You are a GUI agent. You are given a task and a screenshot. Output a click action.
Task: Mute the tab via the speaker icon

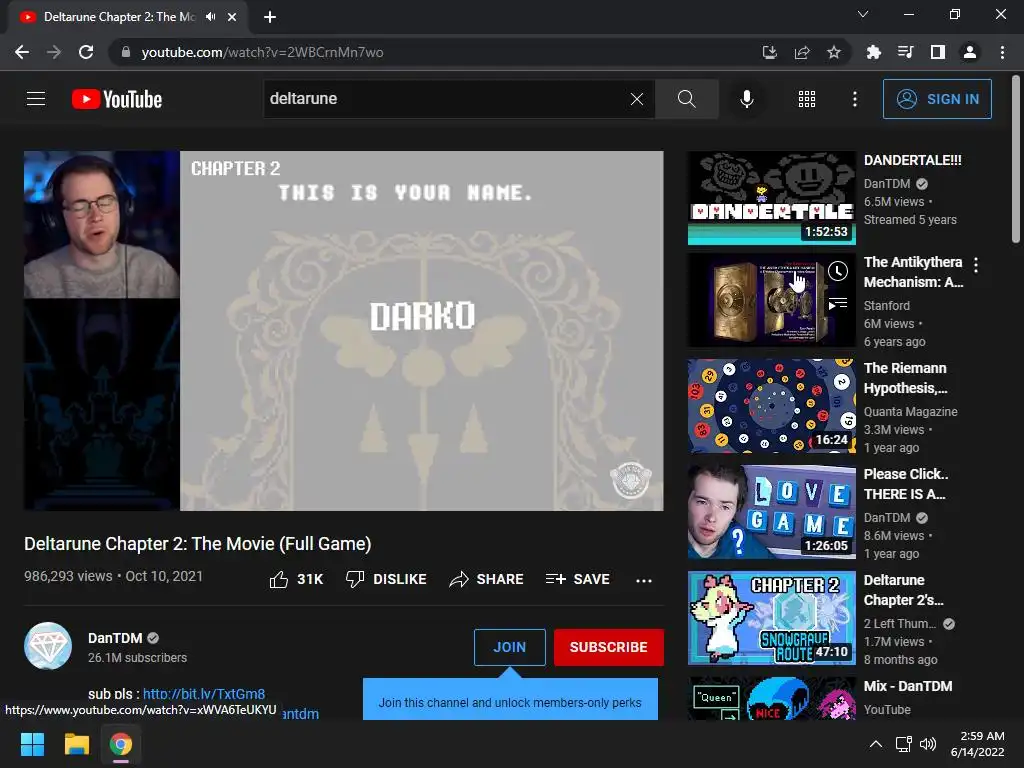pos(210,17)
